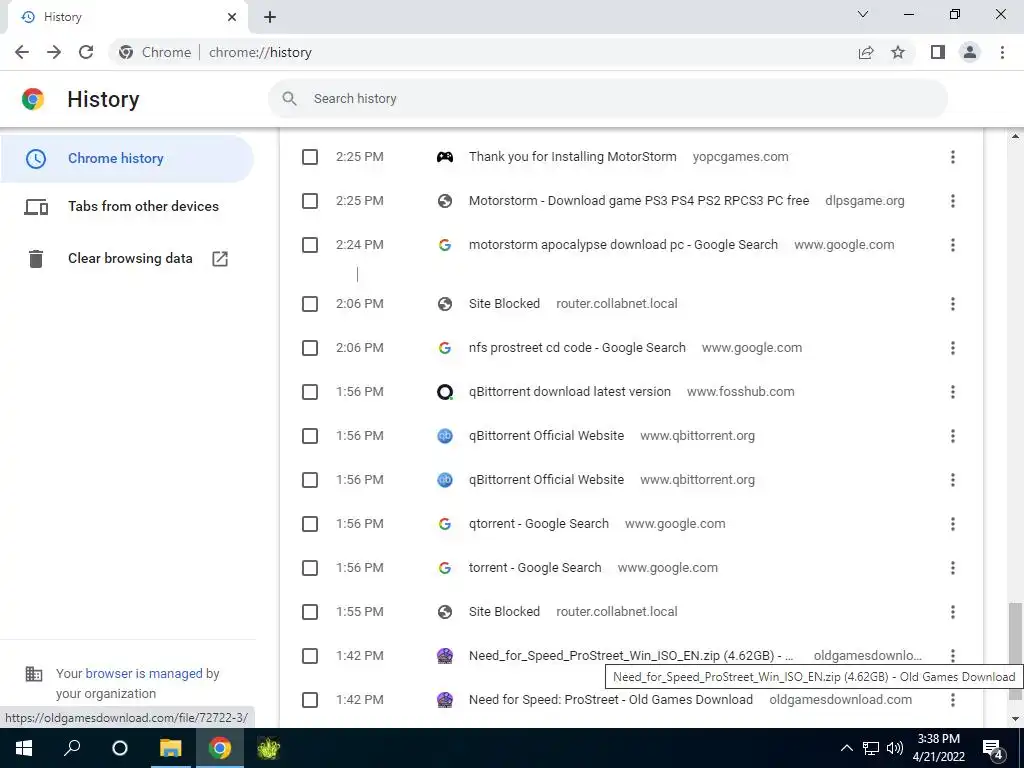
Task: Check the Motorstorm Download game PS3 entry
Action: coord(310,200)
